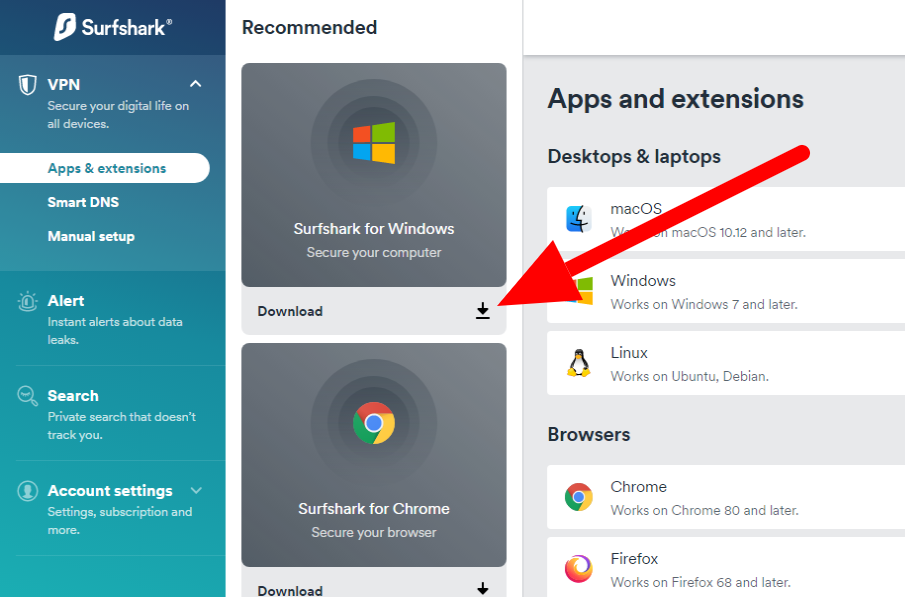905x597 pixels.
Task: Click the Account settings avatar icon
Action: click(27, 491)
